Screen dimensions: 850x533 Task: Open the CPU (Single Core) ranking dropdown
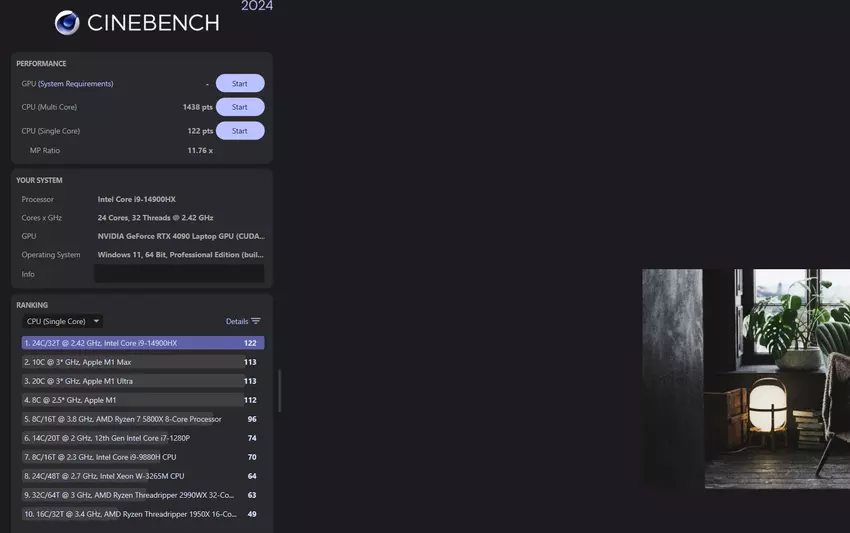tap(62, 321)
